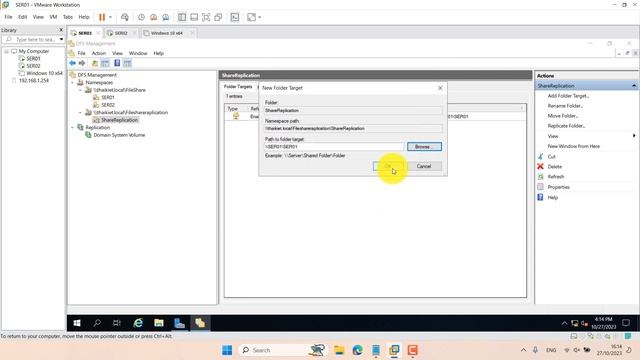Click the Browse button in New Folder Target
Screen dimensions: 640x360
point(424,147)
